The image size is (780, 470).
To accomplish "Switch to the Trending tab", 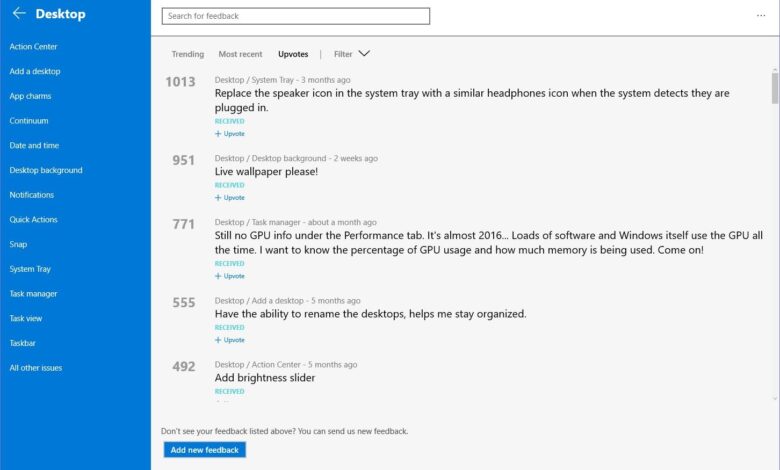I will (188, 54).
